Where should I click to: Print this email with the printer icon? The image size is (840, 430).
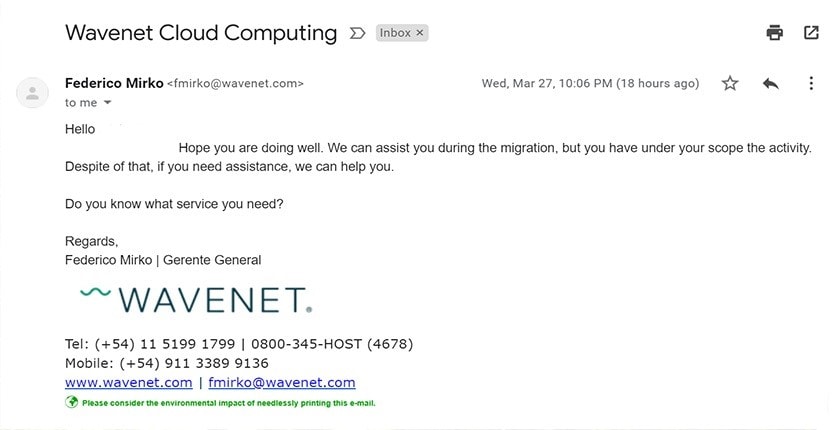775,33
